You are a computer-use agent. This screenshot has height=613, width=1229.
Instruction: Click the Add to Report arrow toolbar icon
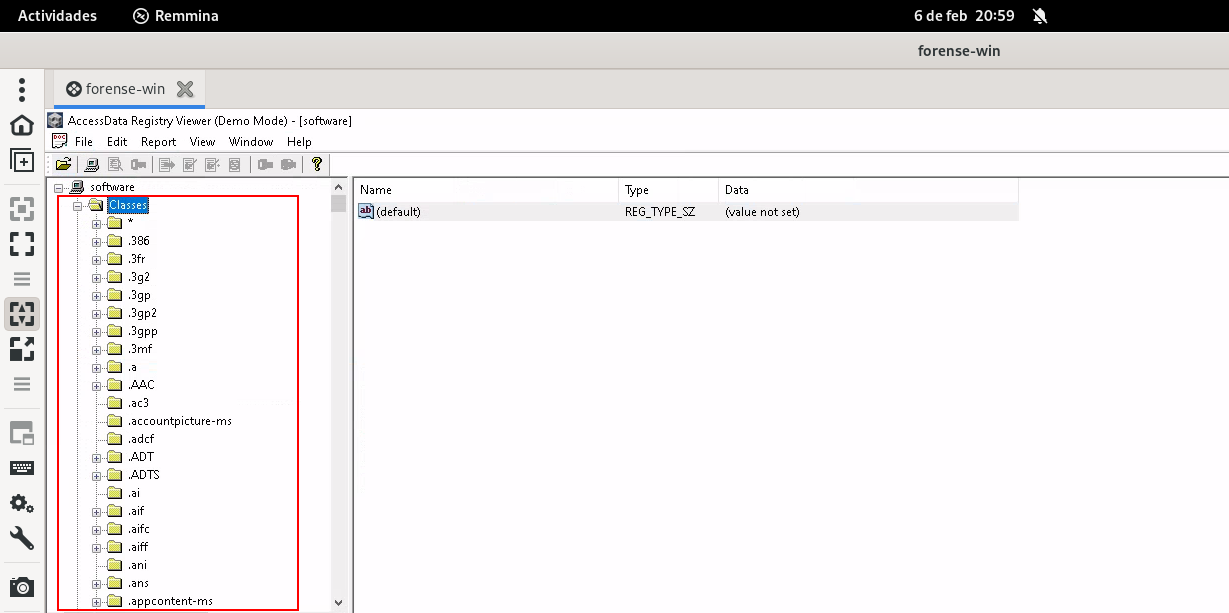point(167,164)
